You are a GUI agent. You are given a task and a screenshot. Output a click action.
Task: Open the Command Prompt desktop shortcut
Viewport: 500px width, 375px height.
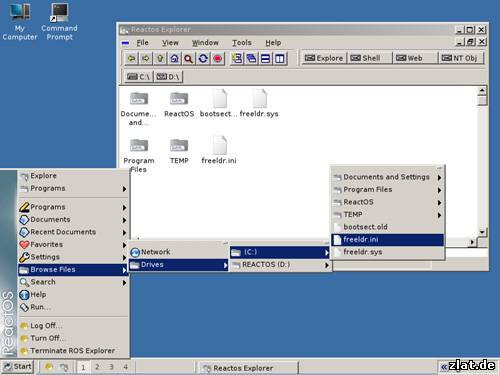coord(59,22)
